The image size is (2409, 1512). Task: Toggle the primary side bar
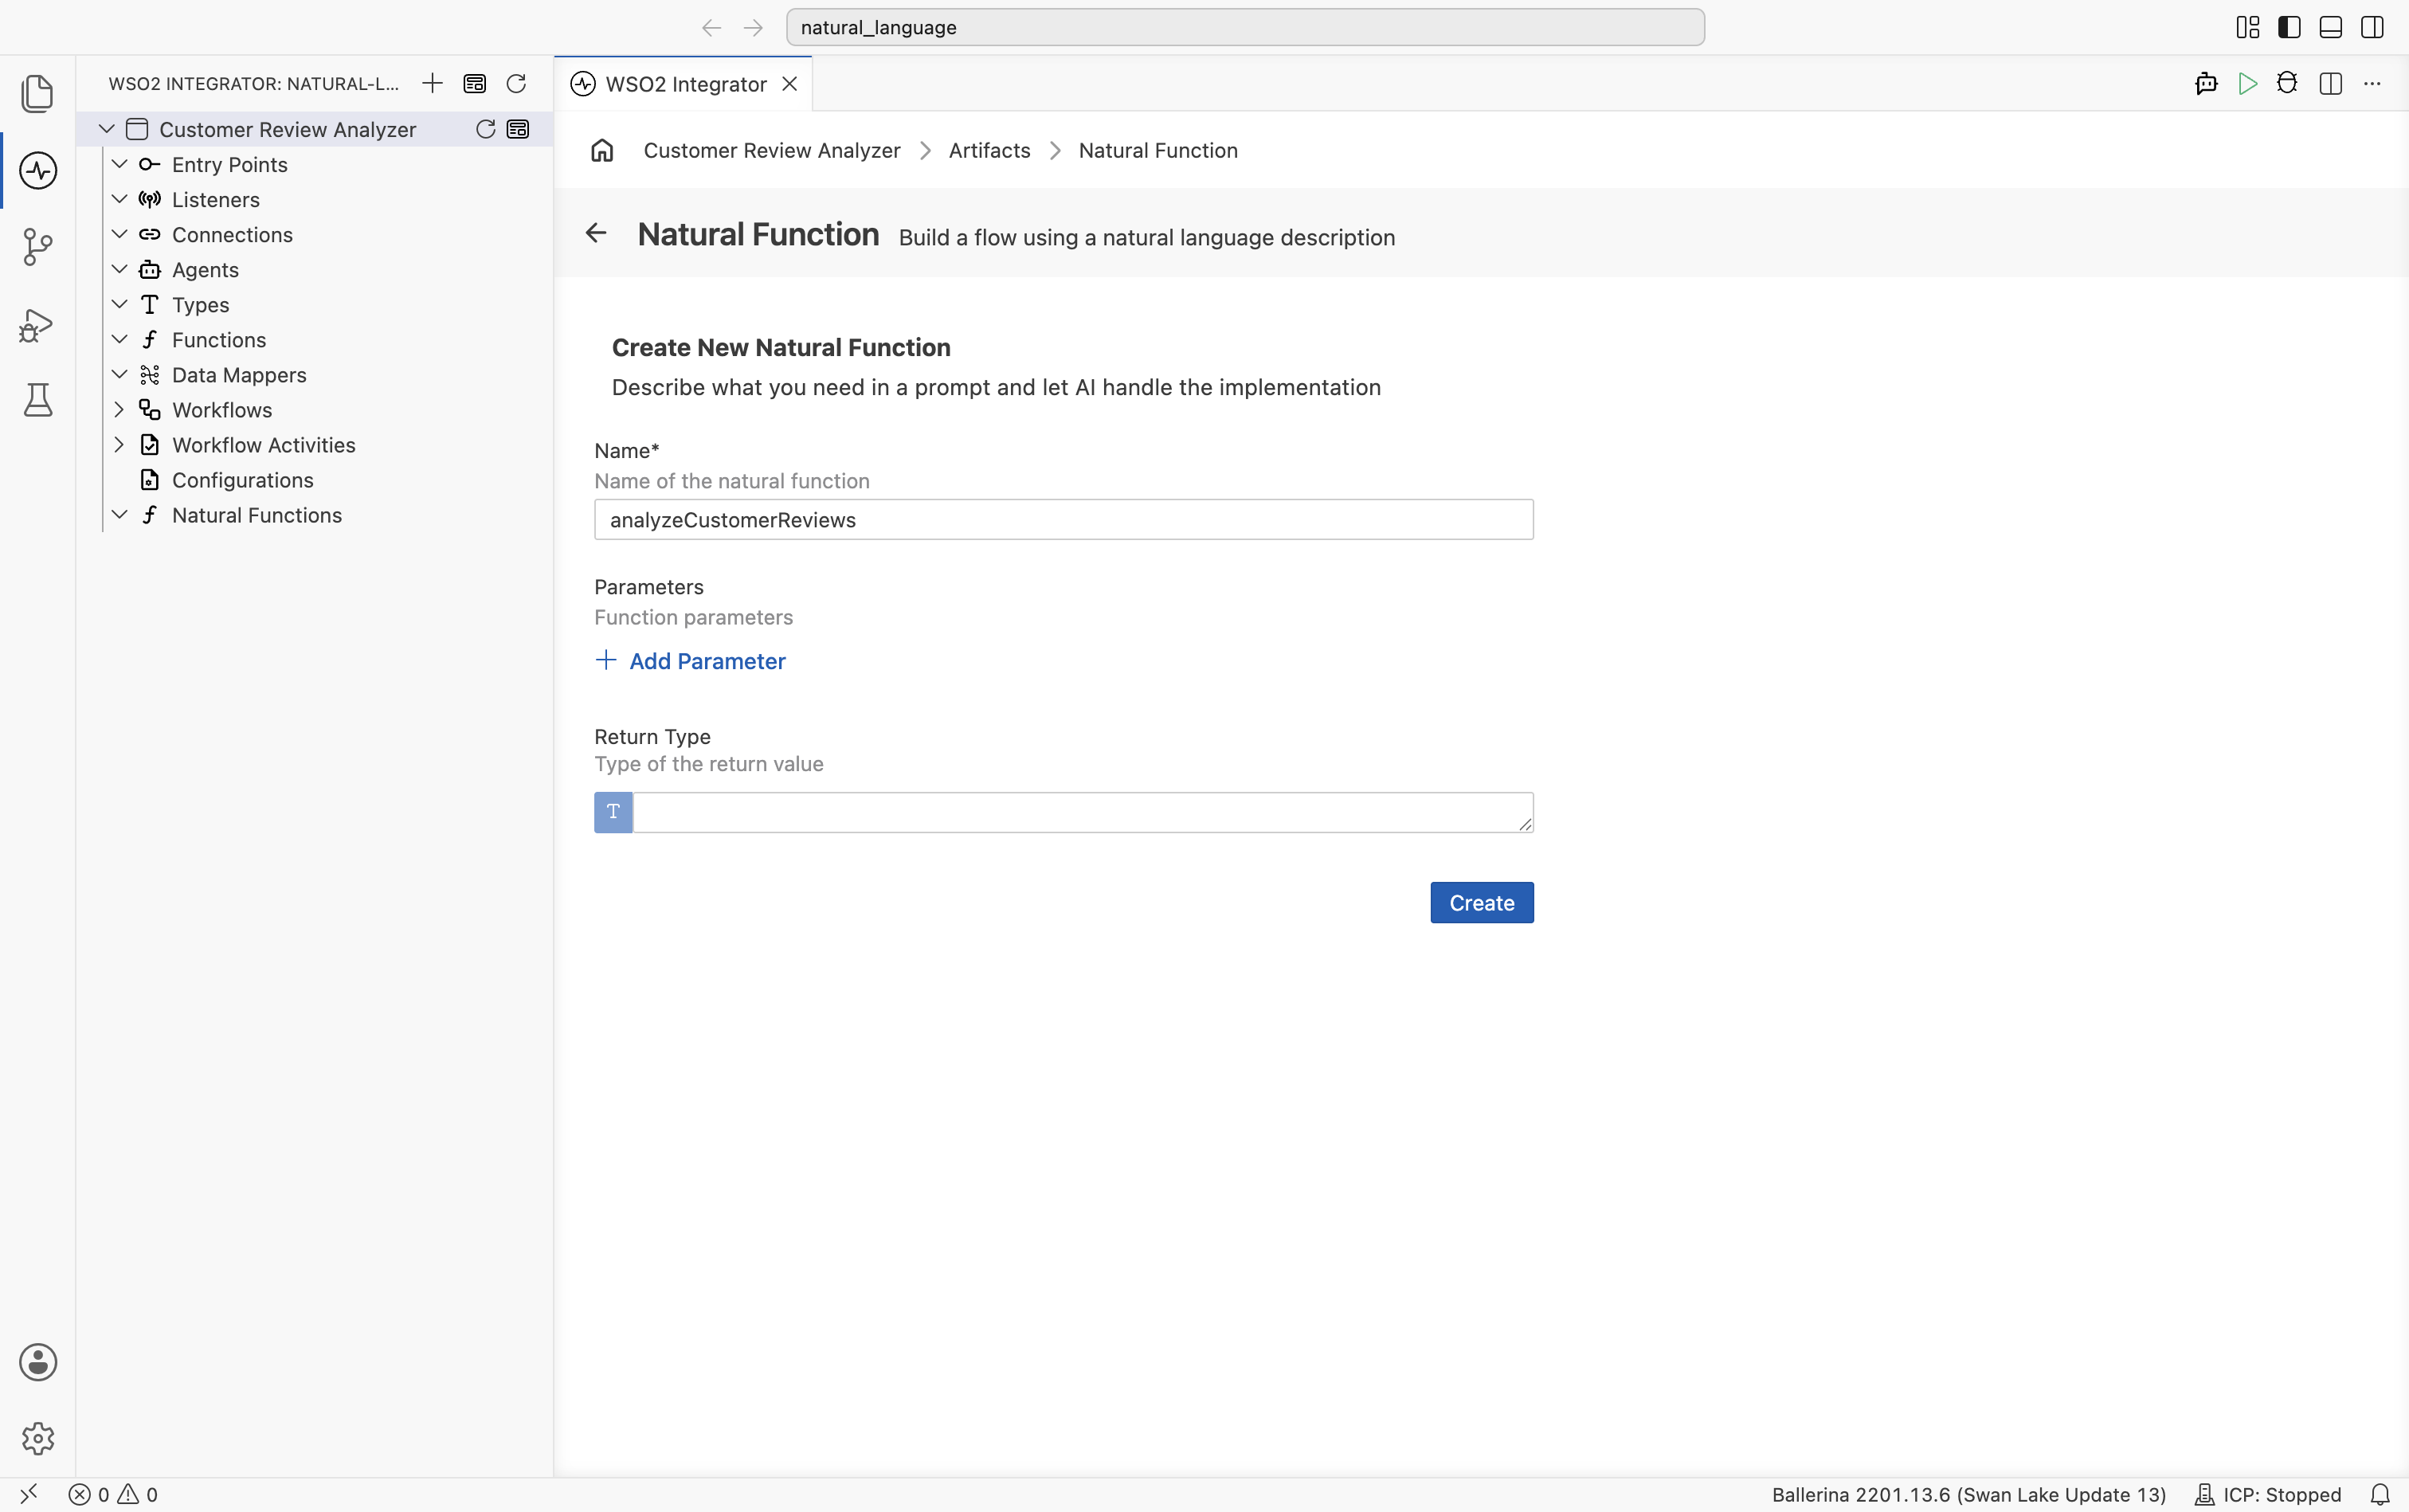point(2289,27)
